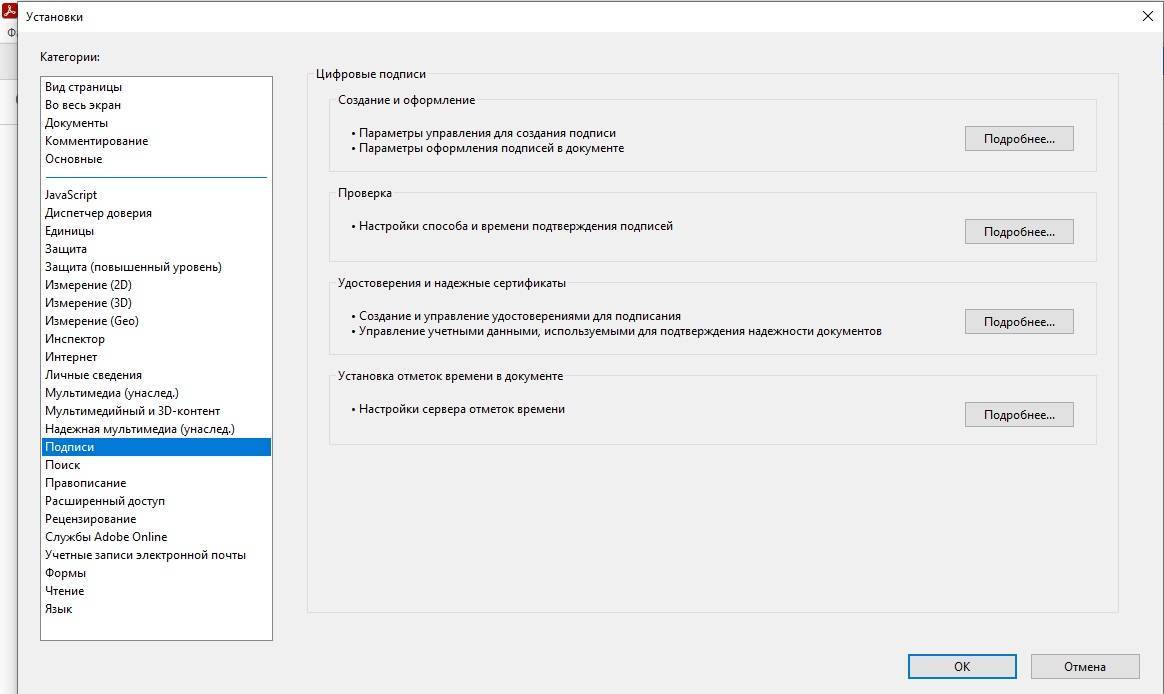Select Мультимедийный и 3D-контент category
The height and width of the screenshot is (694, 1164).
pyautogui.click(x=132, y=411)
